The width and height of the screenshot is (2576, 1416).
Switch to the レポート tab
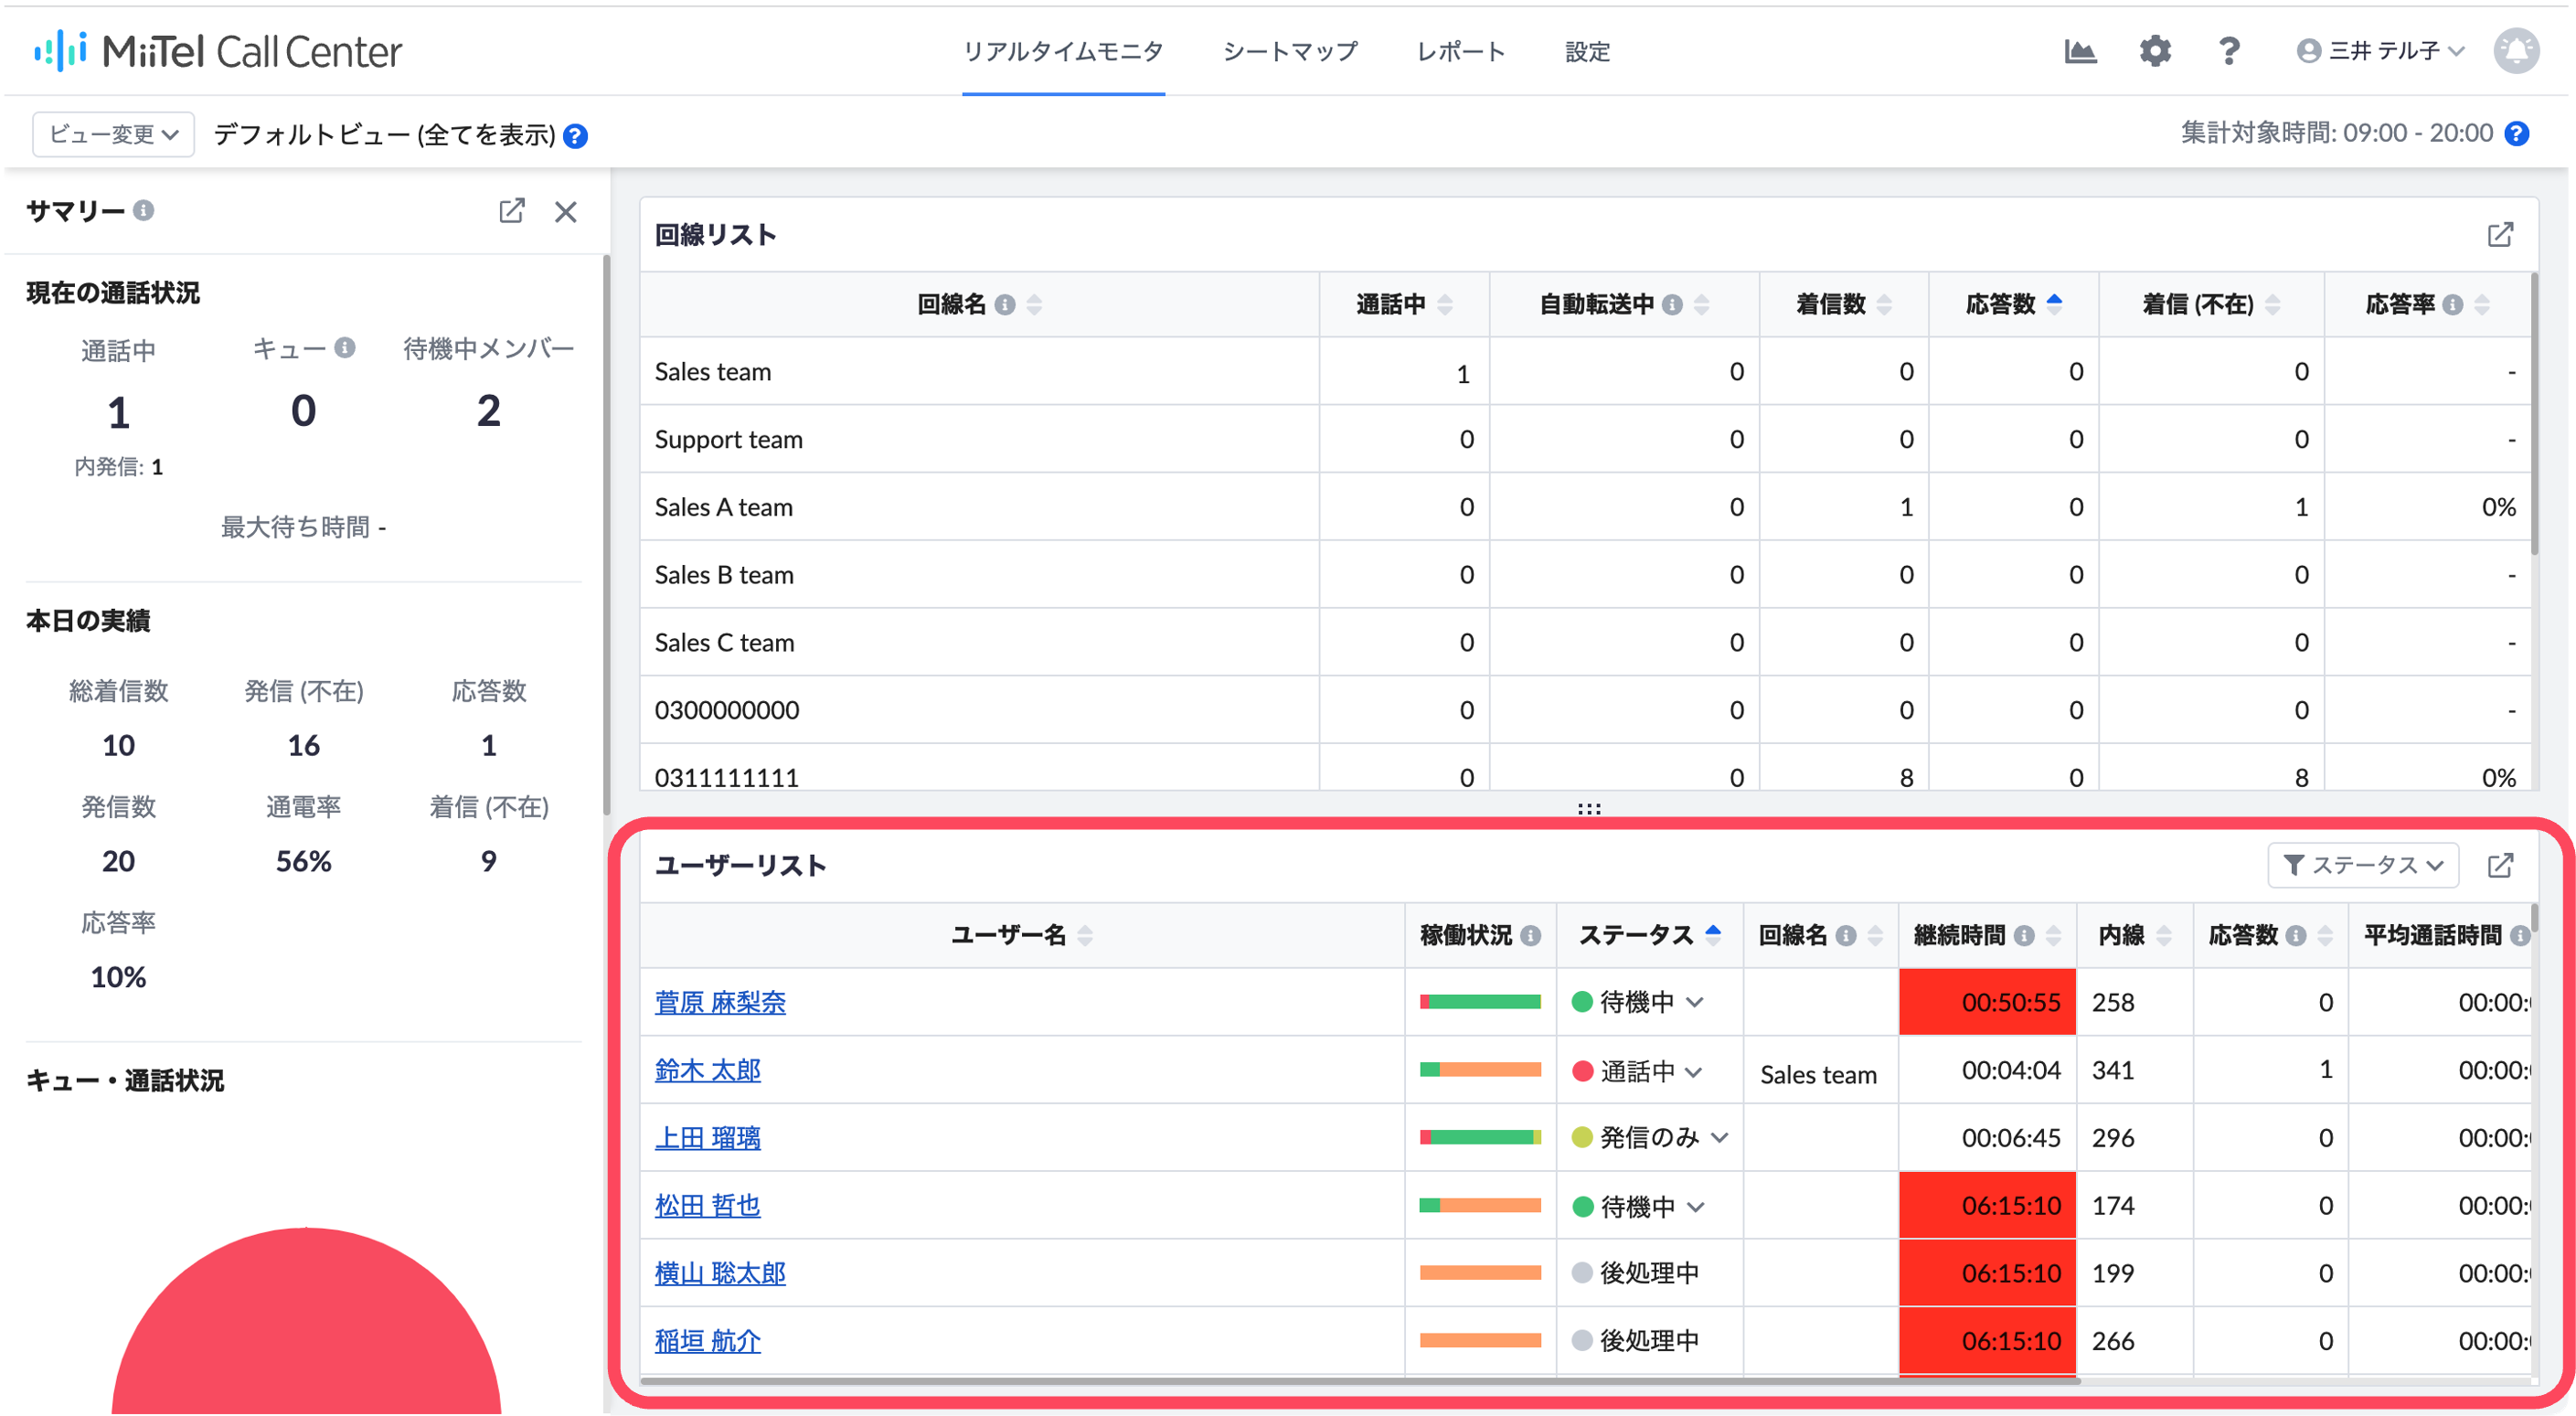1460,52
